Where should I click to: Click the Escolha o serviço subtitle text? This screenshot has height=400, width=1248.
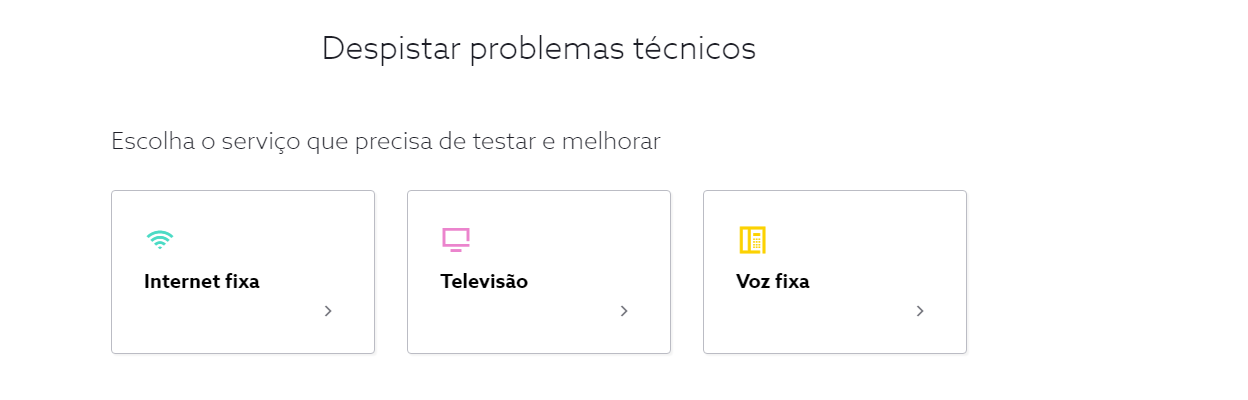tap(386, 141)
